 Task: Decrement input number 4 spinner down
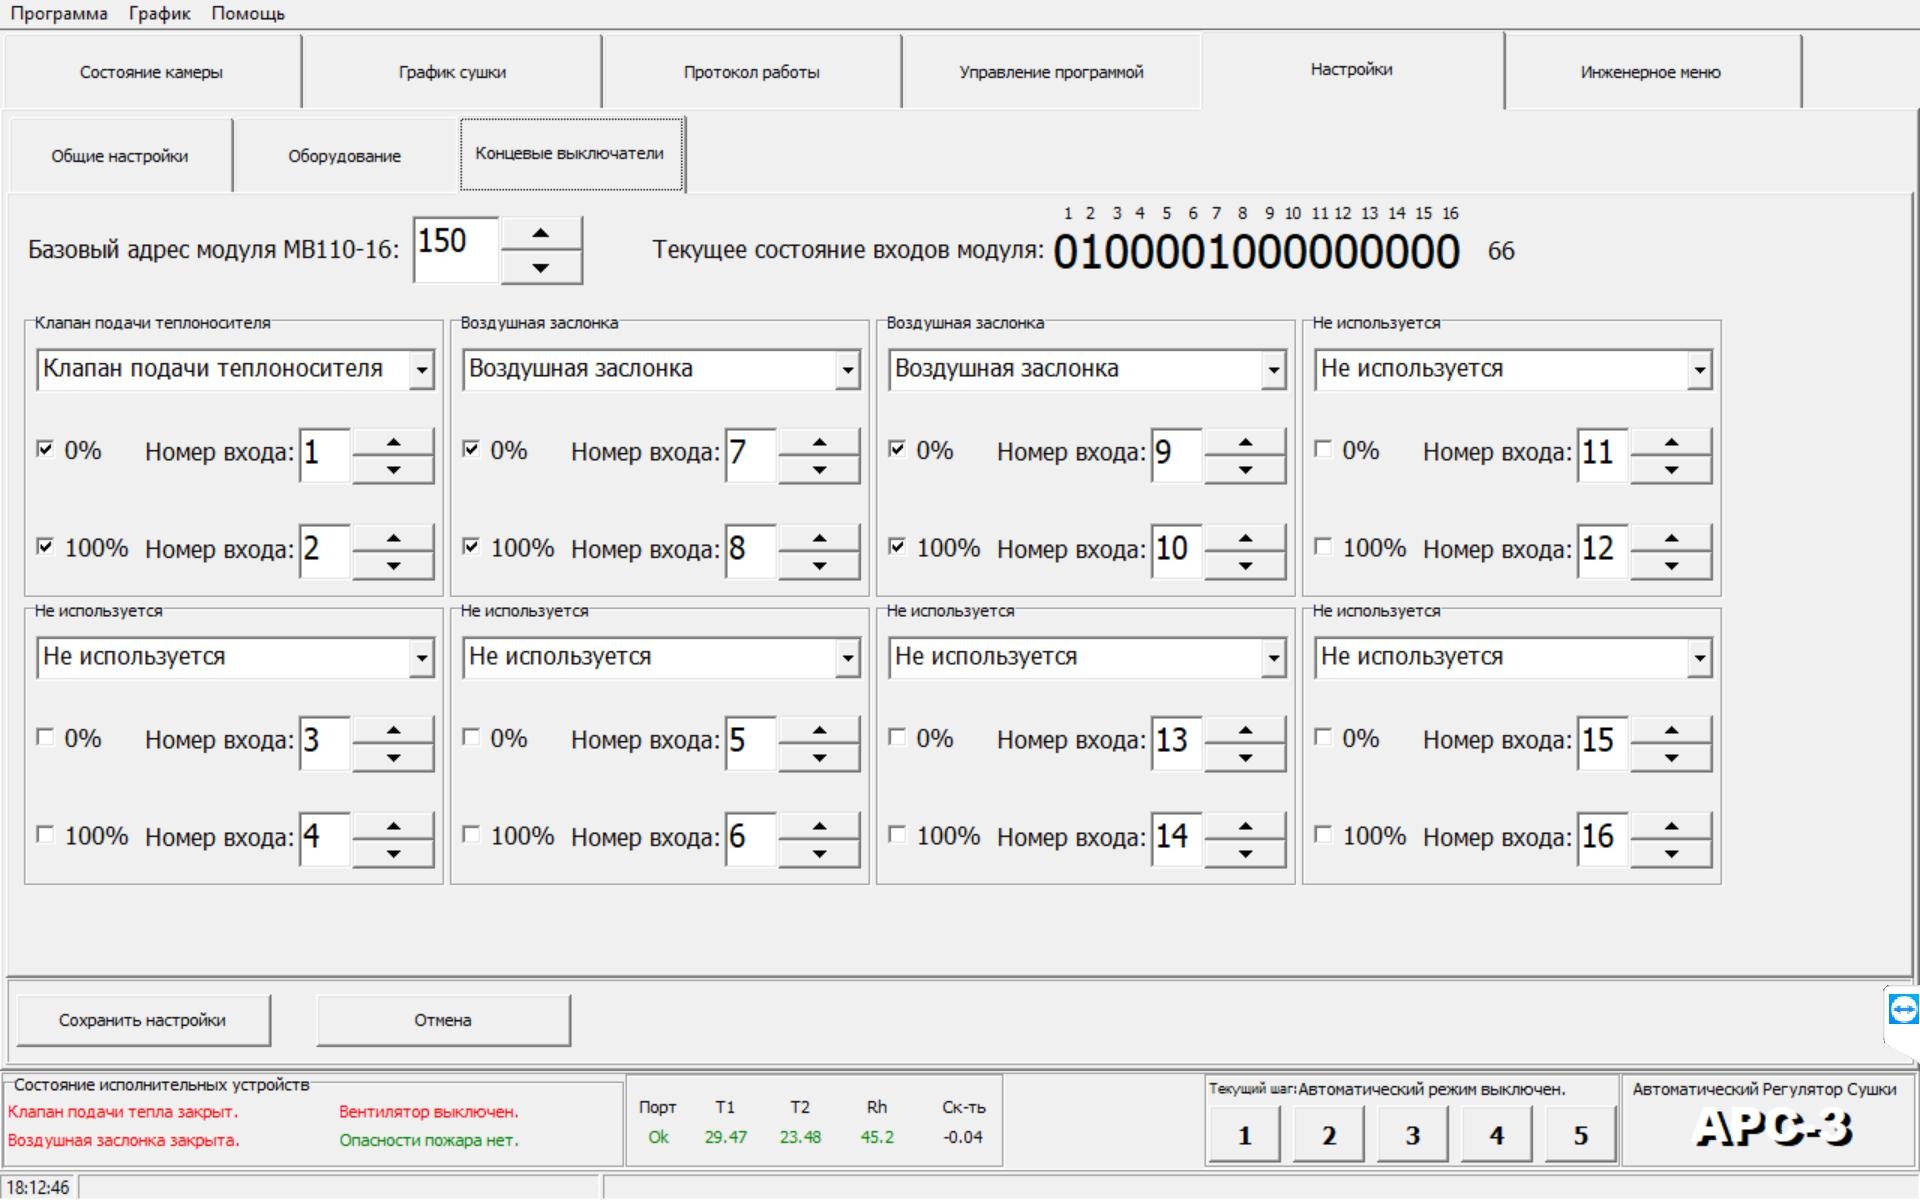tap(393, 854)
